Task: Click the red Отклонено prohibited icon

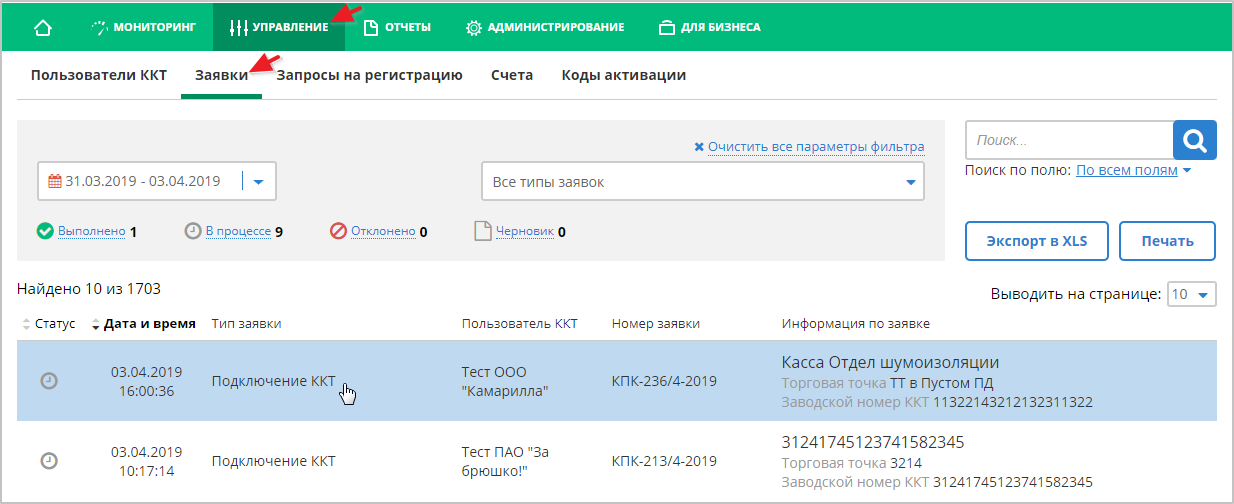Action: click(x=338, y=231)
